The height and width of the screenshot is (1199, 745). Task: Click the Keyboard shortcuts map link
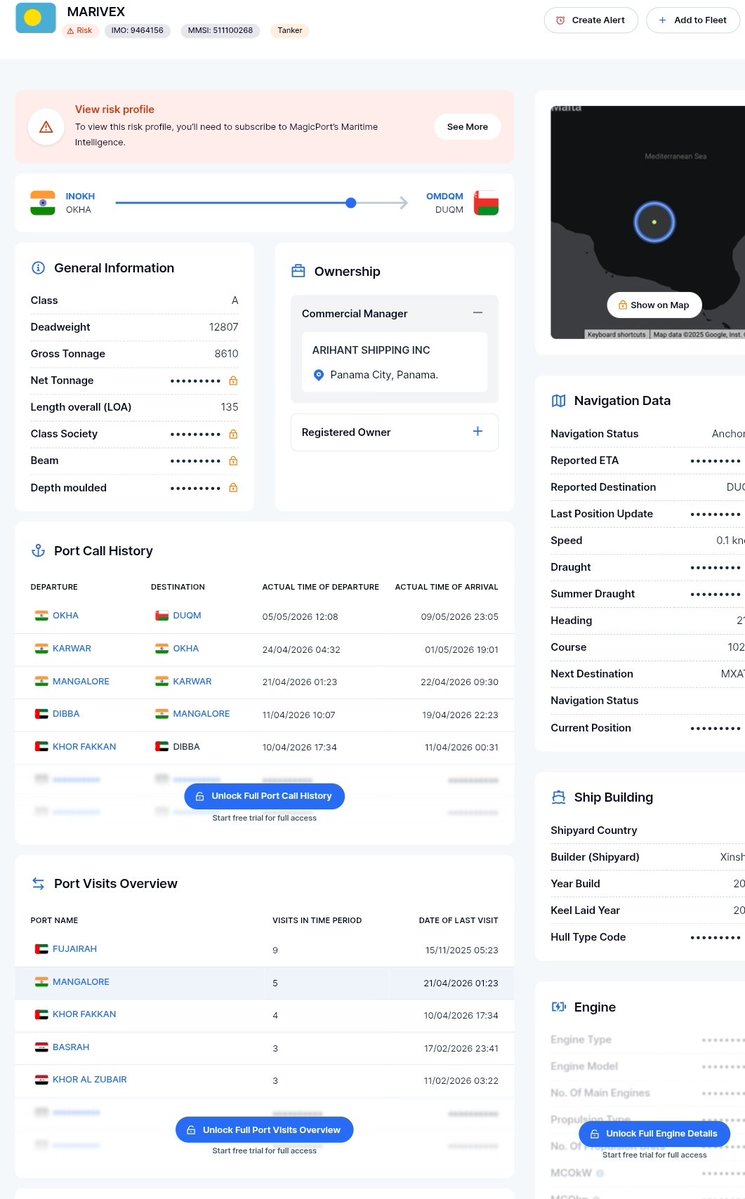click(x=616, y=334)
